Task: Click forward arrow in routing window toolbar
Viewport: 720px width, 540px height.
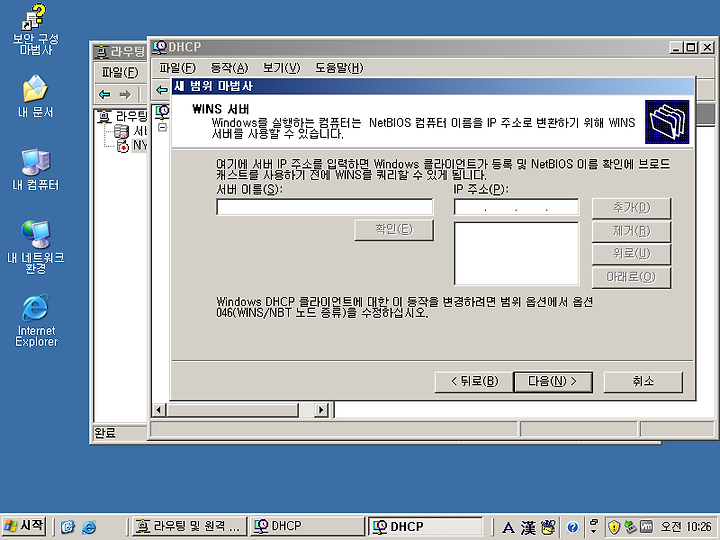Action: 125,95
